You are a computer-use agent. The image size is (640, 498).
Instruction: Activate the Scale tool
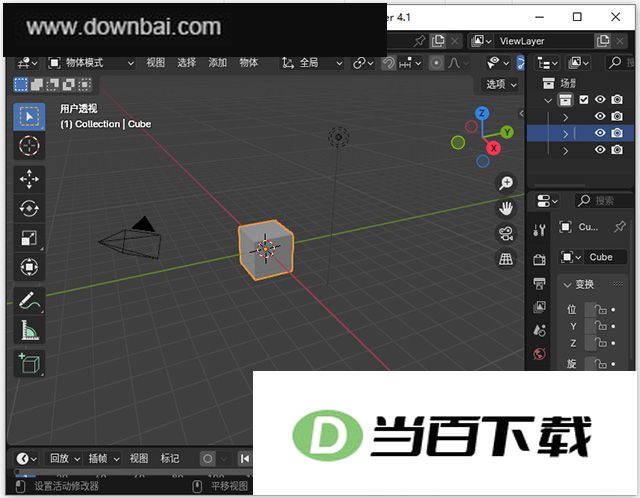pyautogui.click(x=29, y=238)
